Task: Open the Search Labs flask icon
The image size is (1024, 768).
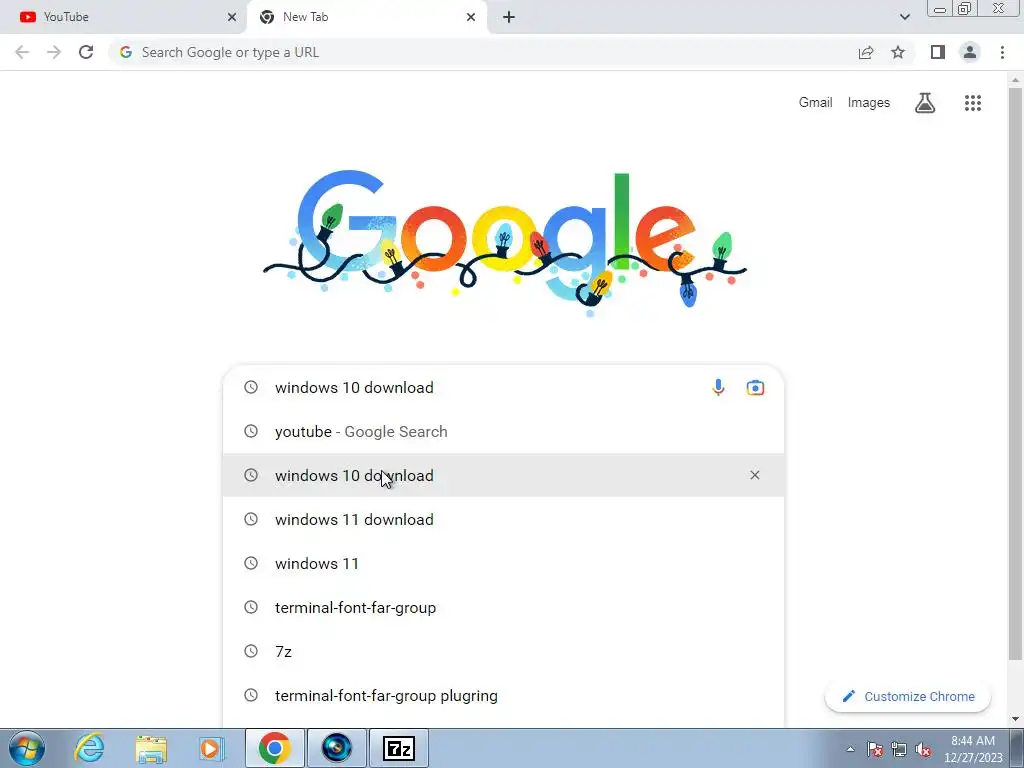Action: (x=925, y=103)
